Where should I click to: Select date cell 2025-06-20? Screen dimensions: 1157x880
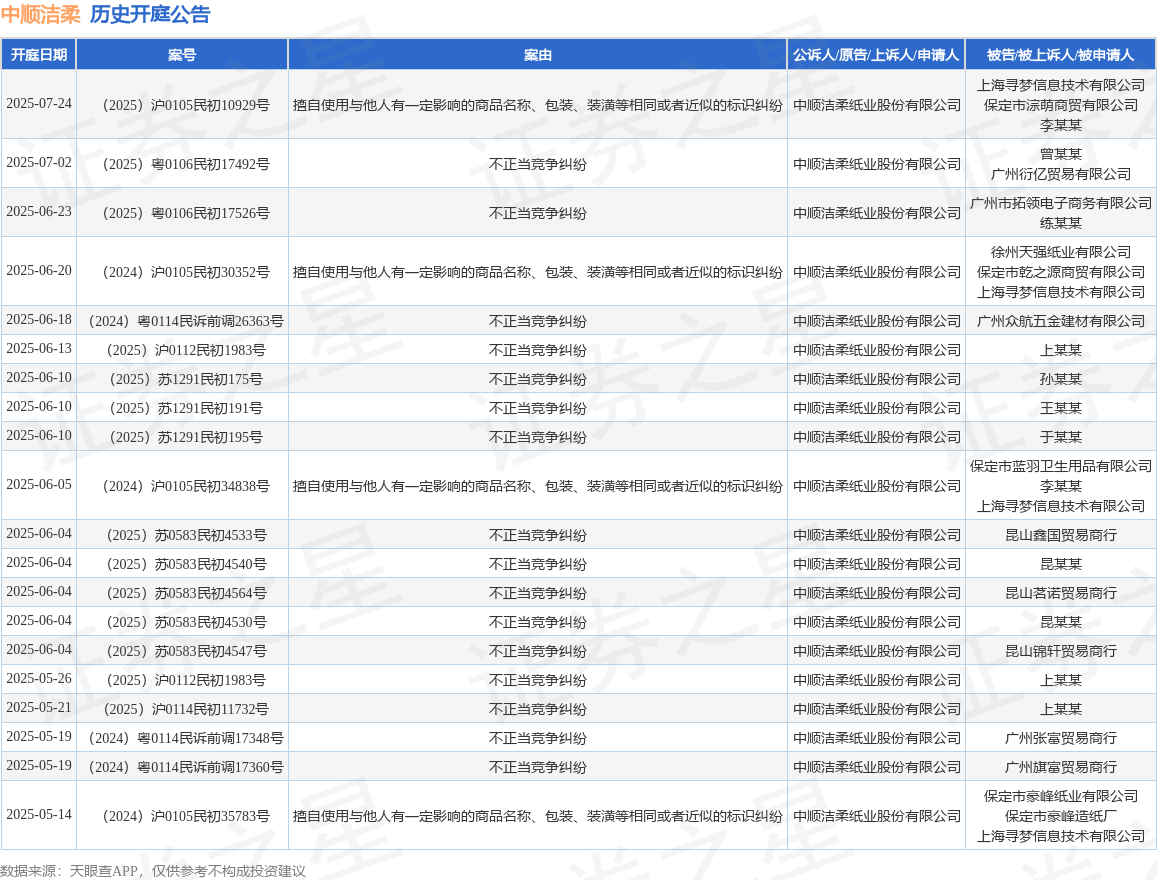pos(39,271)
